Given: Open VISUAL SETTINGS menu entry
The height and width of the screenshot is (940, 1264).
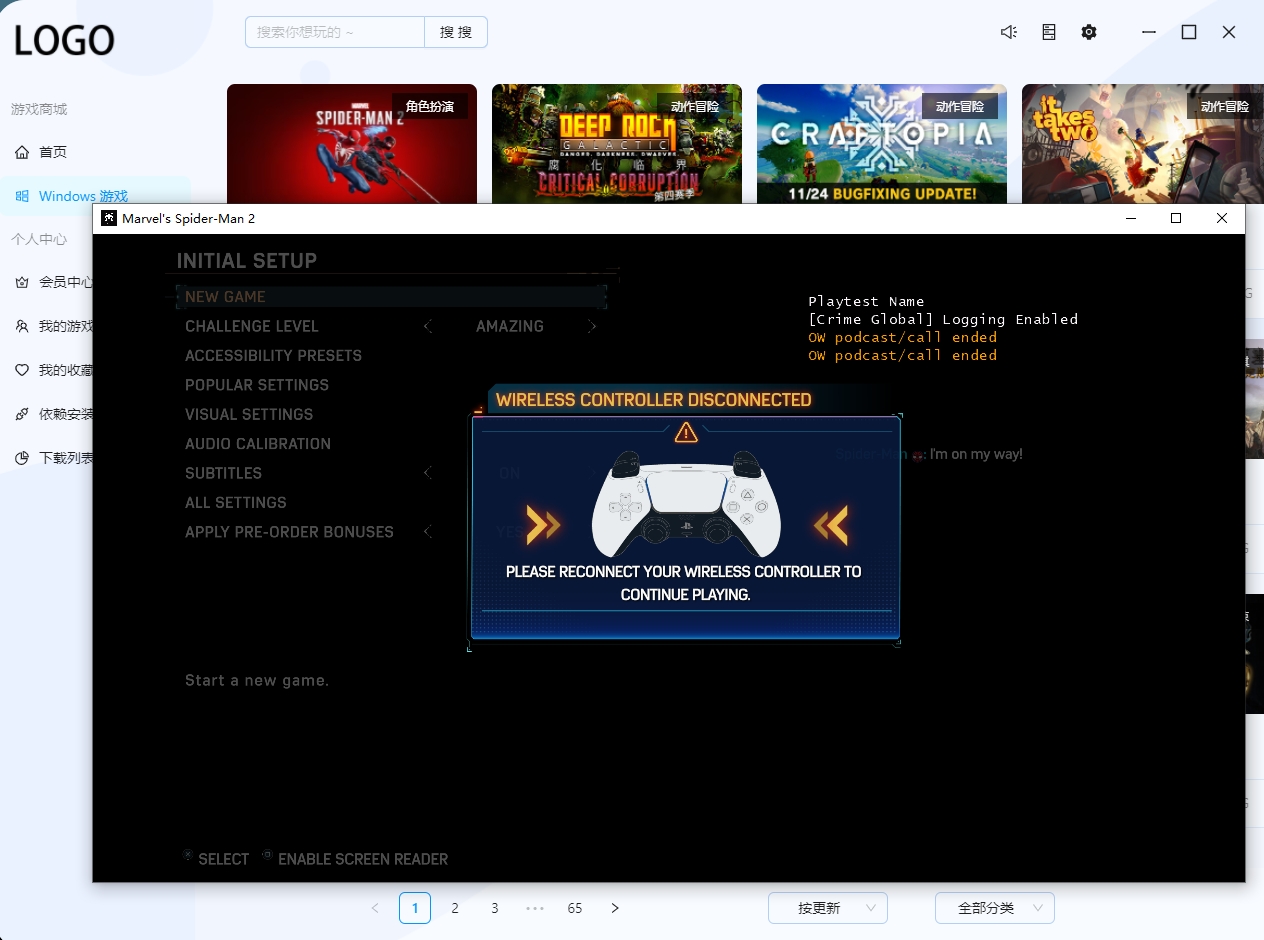Looking at the screenshot, I should click(249, 414).
